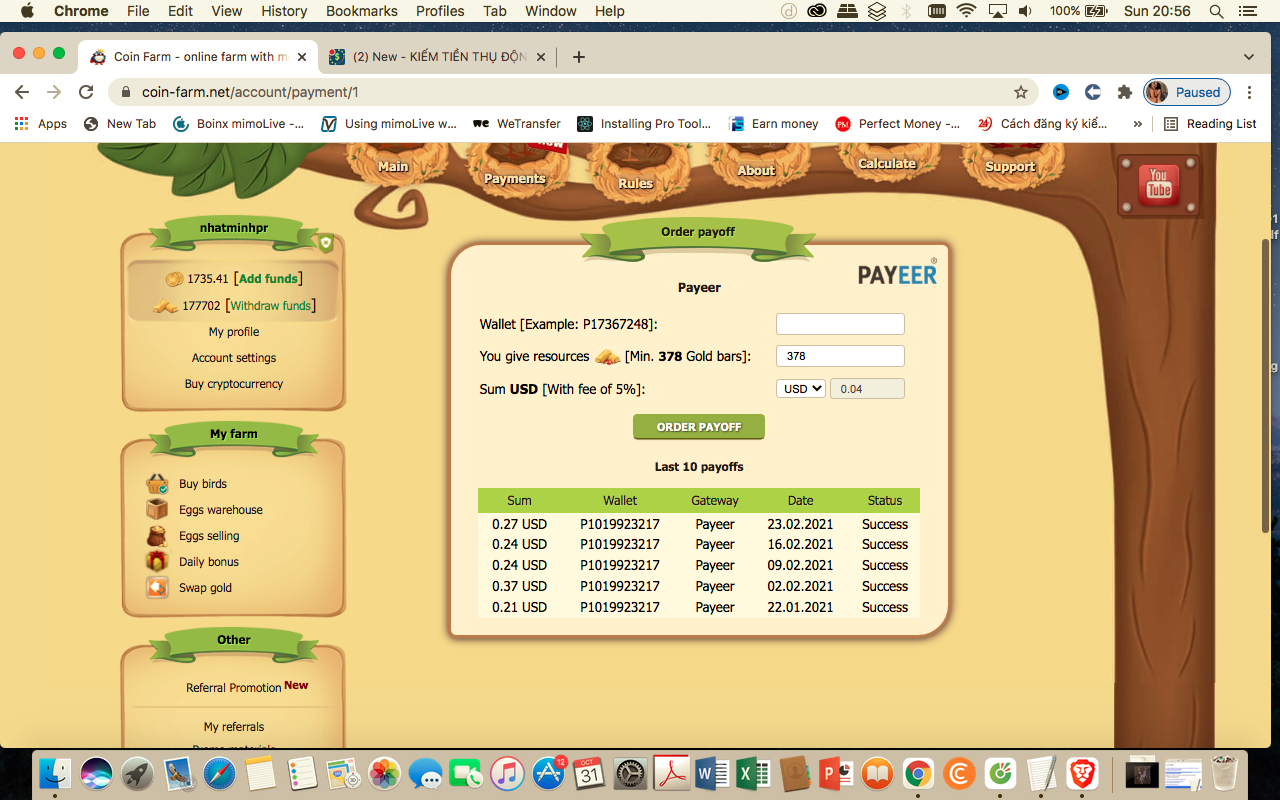Open the View menu in the menu bar

click(x=227, y=11)
